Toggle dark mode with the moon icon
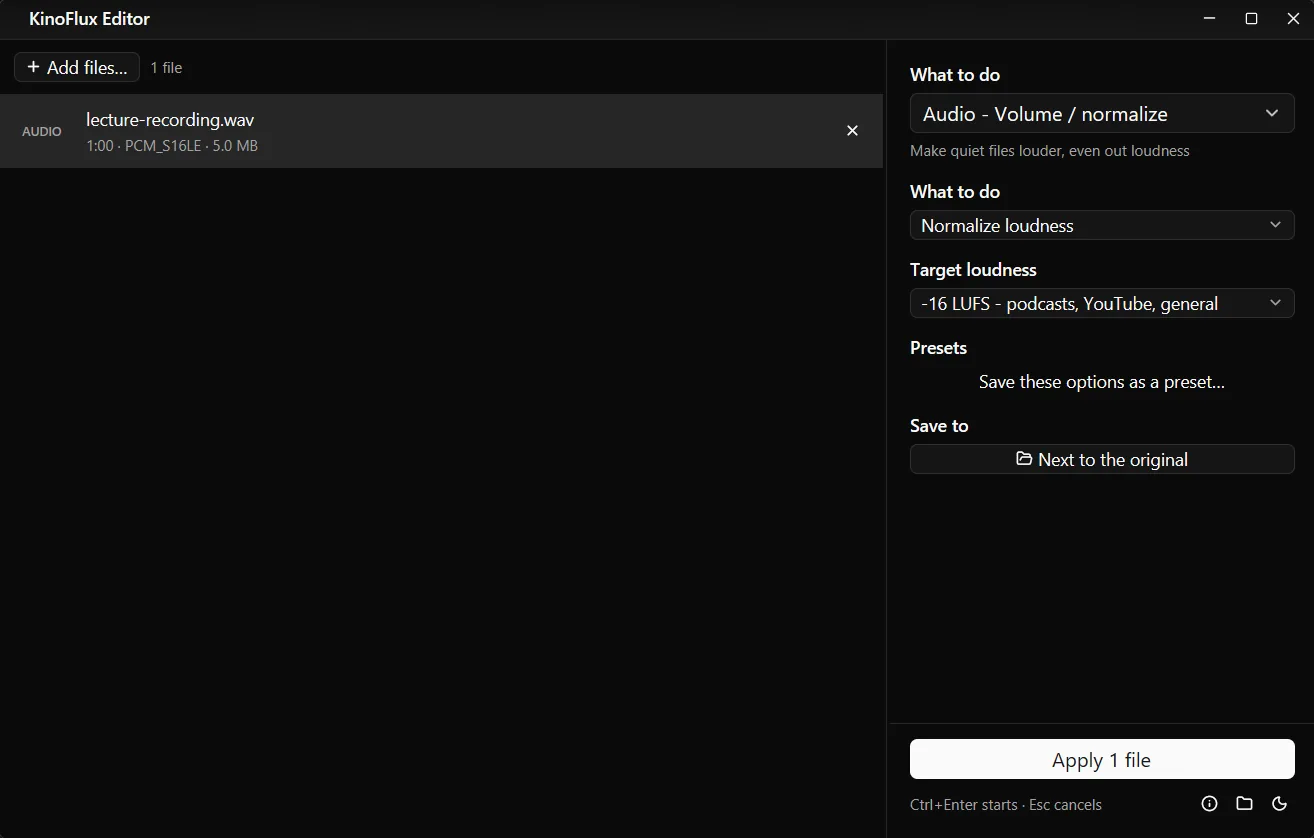This screenshot has height=838, width=1314. (x=1279, y=803)
